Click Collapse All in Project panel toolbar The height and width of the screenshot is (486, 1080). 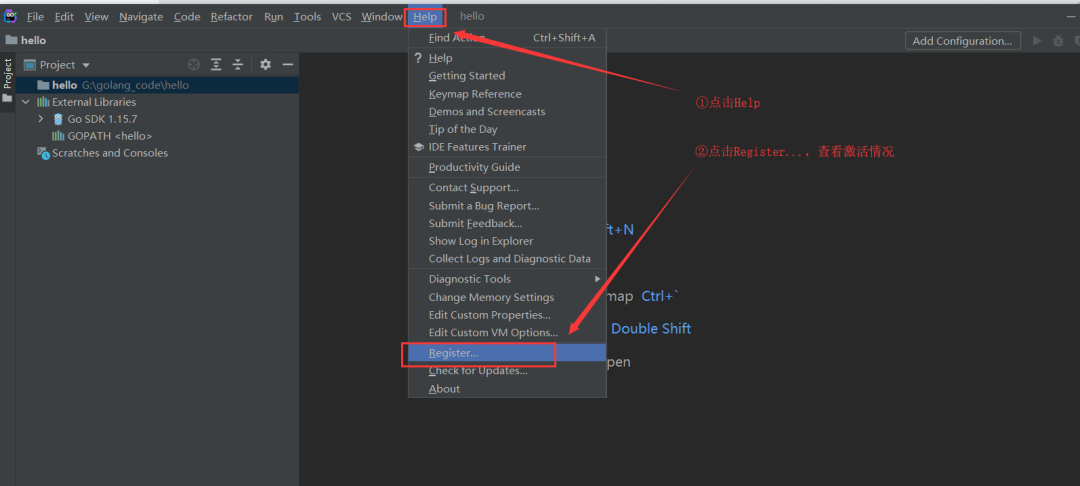238,64
